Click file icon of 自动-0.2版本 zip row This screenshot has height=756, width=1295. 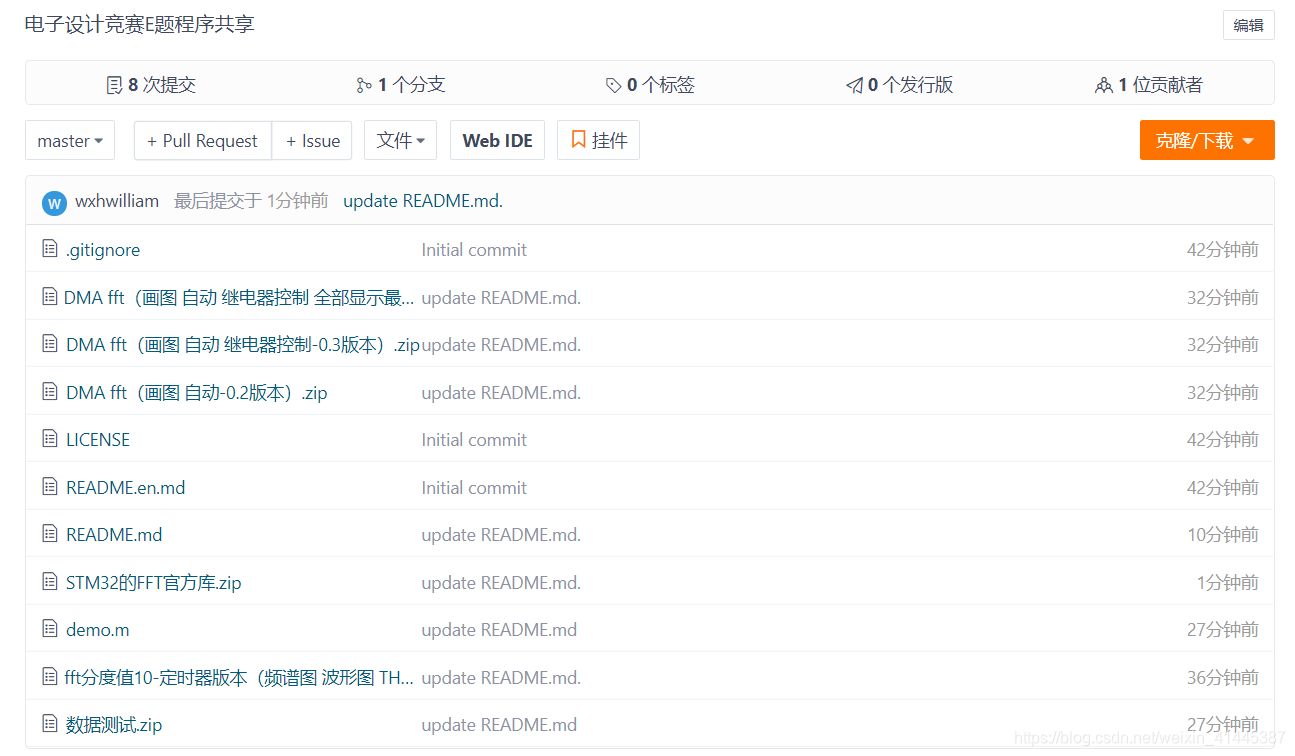pos(50,392)
